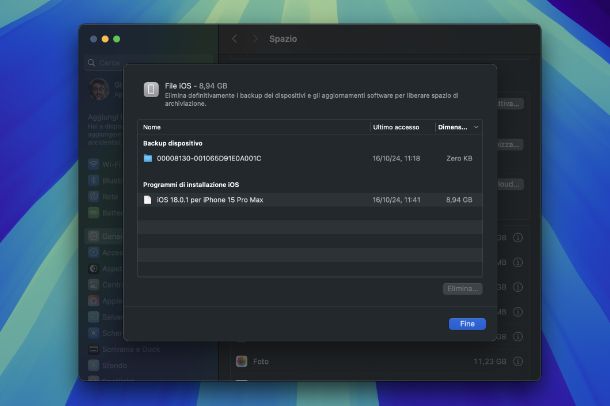Open Apple Intelligence settings in the sidebar
Viewport: 610px width, 406px height.
[104, 301]
